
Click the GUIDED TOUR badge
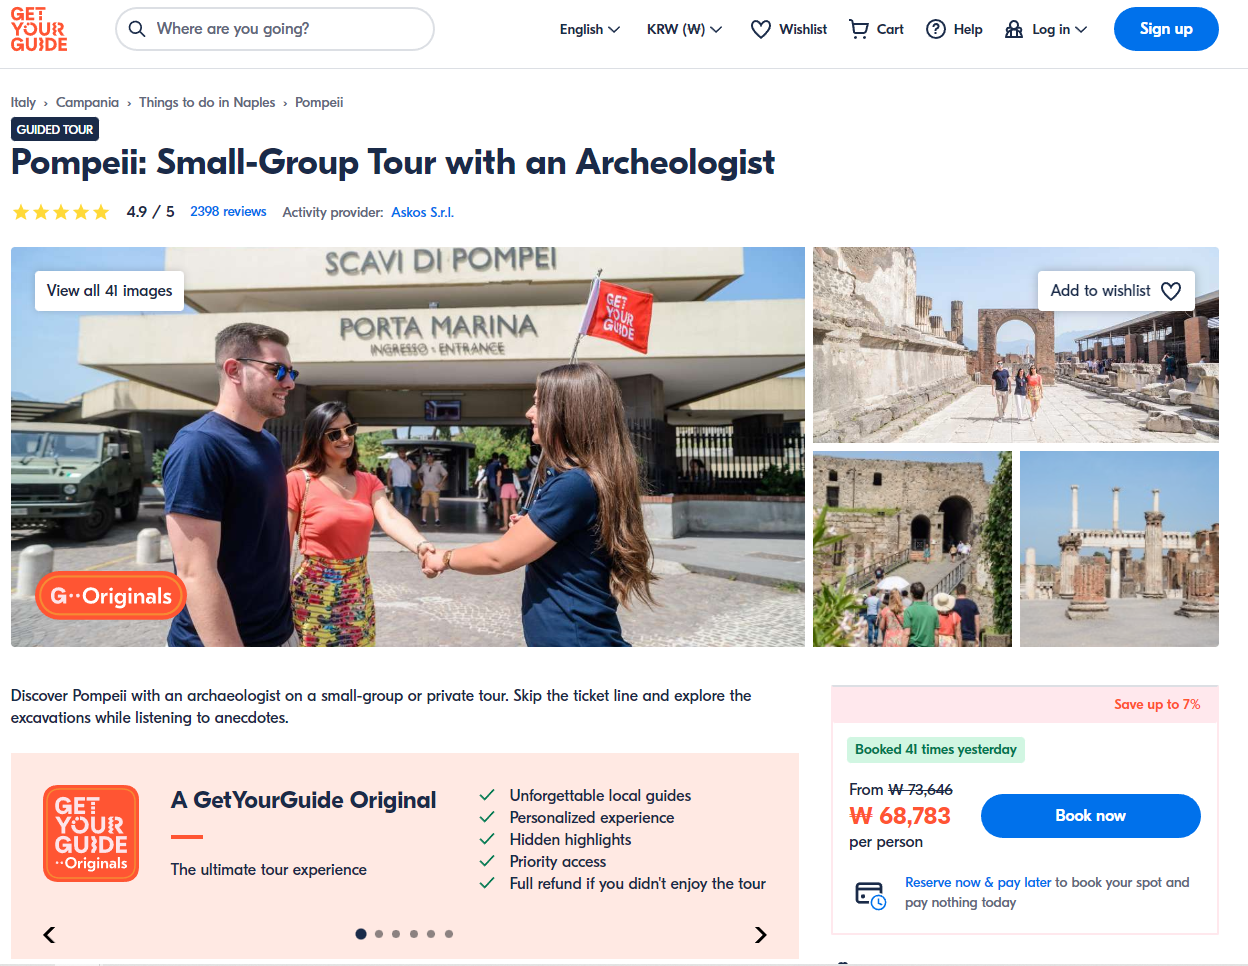[55, 129]
